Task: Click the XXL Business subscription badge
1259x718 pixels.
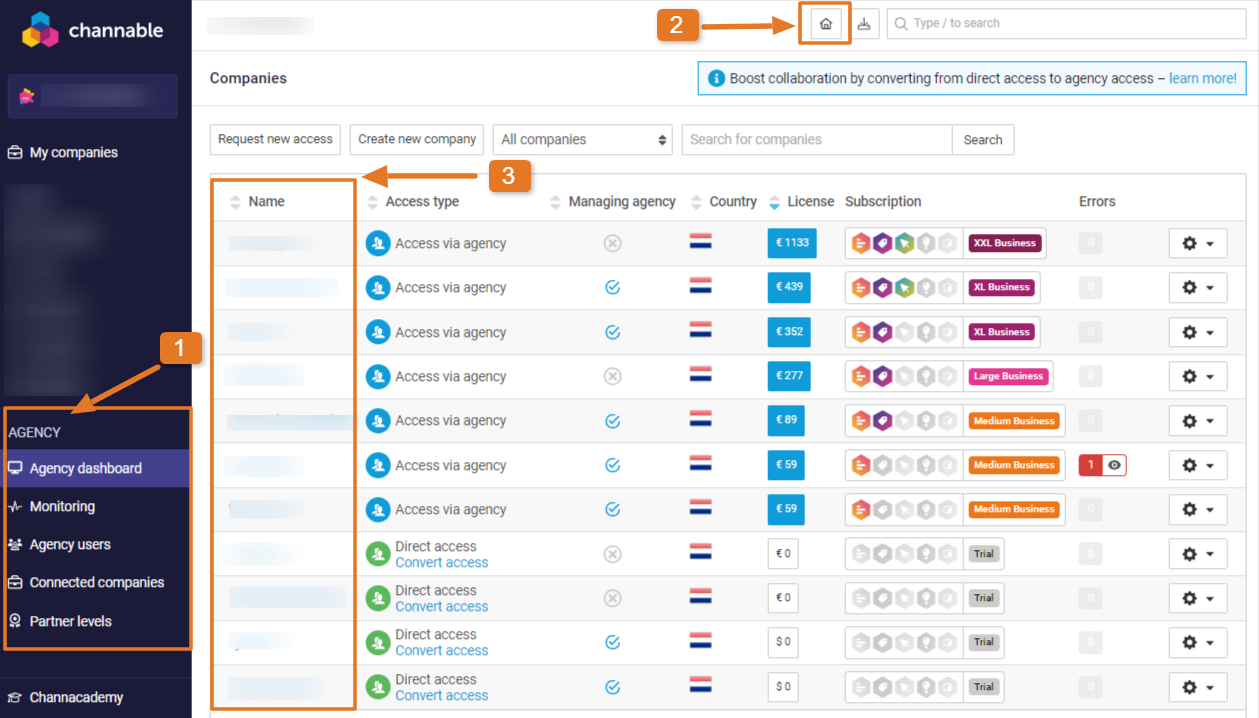Action: click(1004, 243)
